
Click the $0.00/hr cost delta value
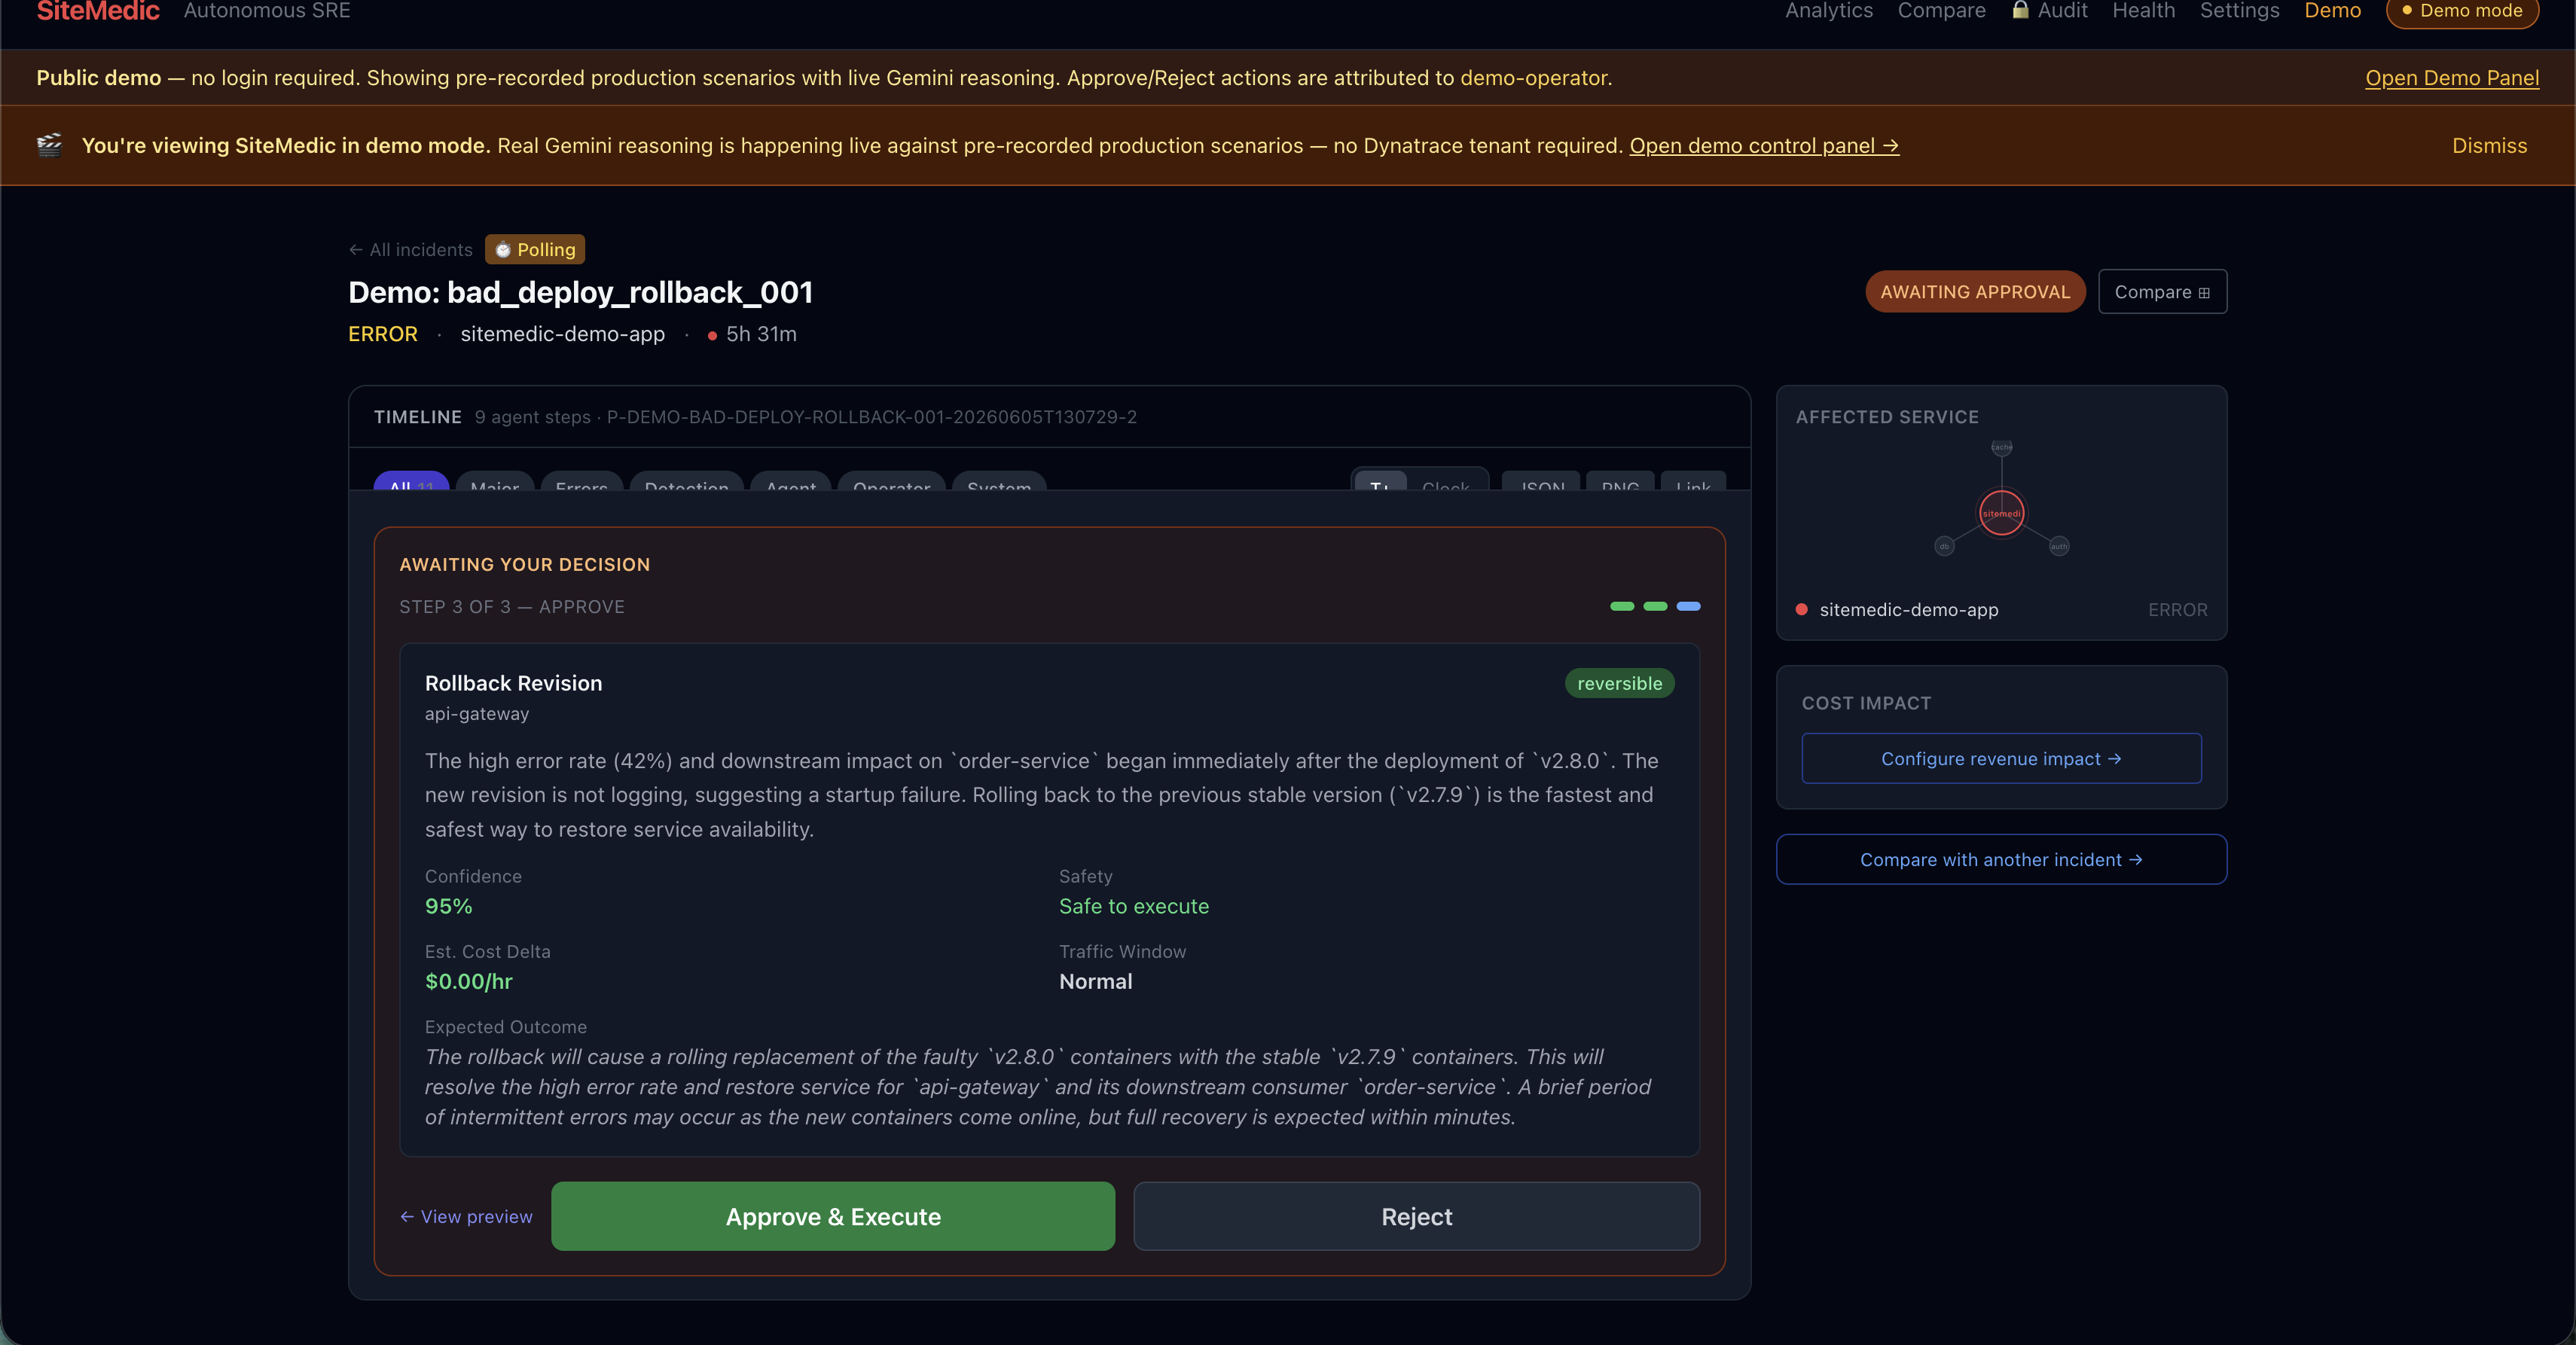point(469,982)
